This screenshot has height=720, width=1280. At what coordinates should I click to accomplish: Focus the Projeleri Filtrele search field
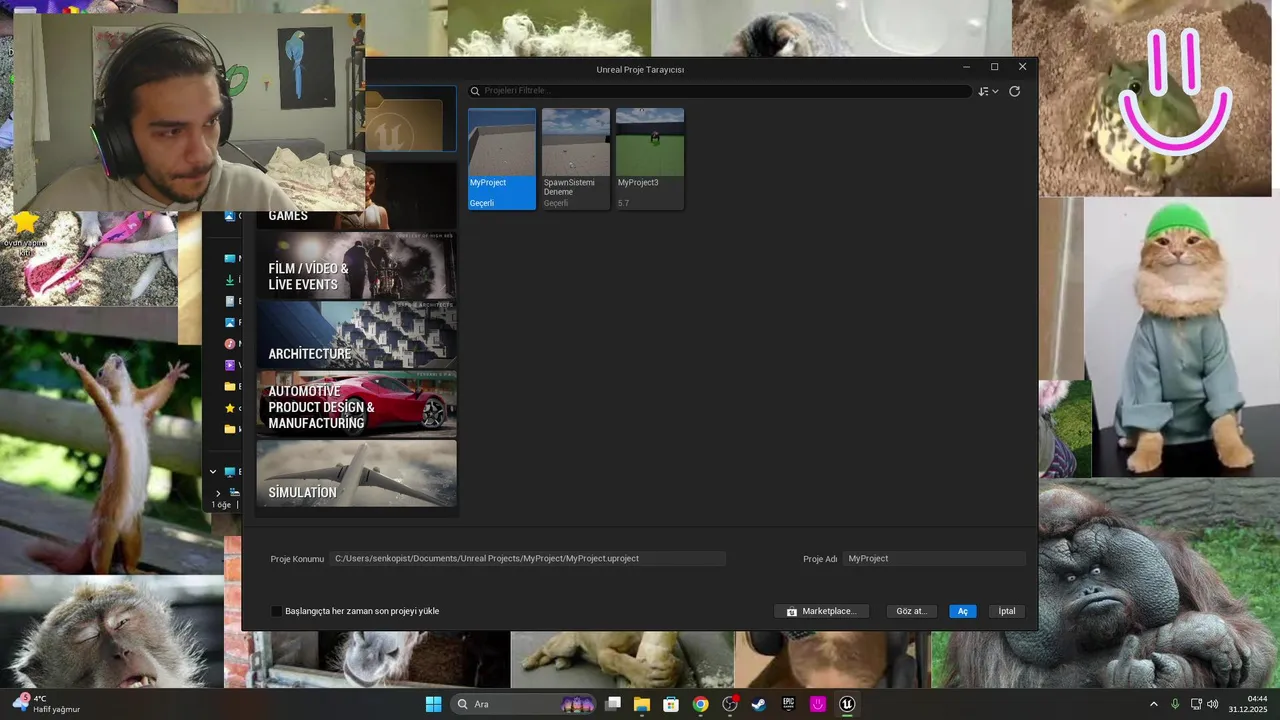pos(720,91)
